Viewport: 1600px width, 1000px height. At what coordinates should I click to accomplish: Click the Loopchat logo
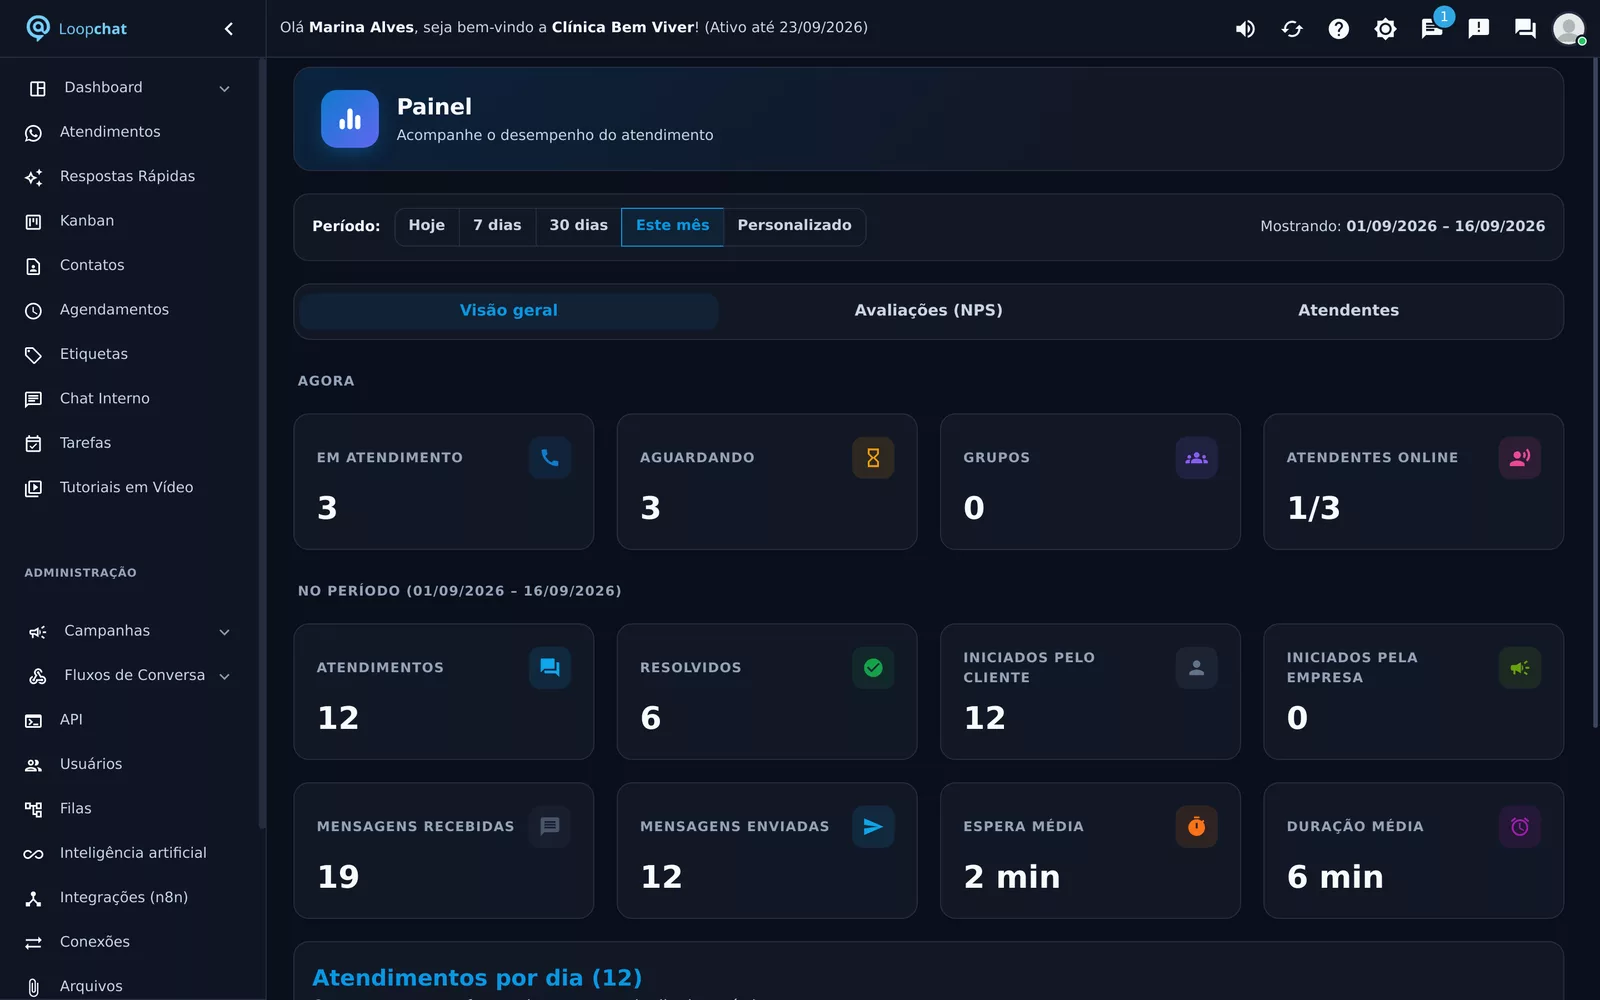click(77, 29)
